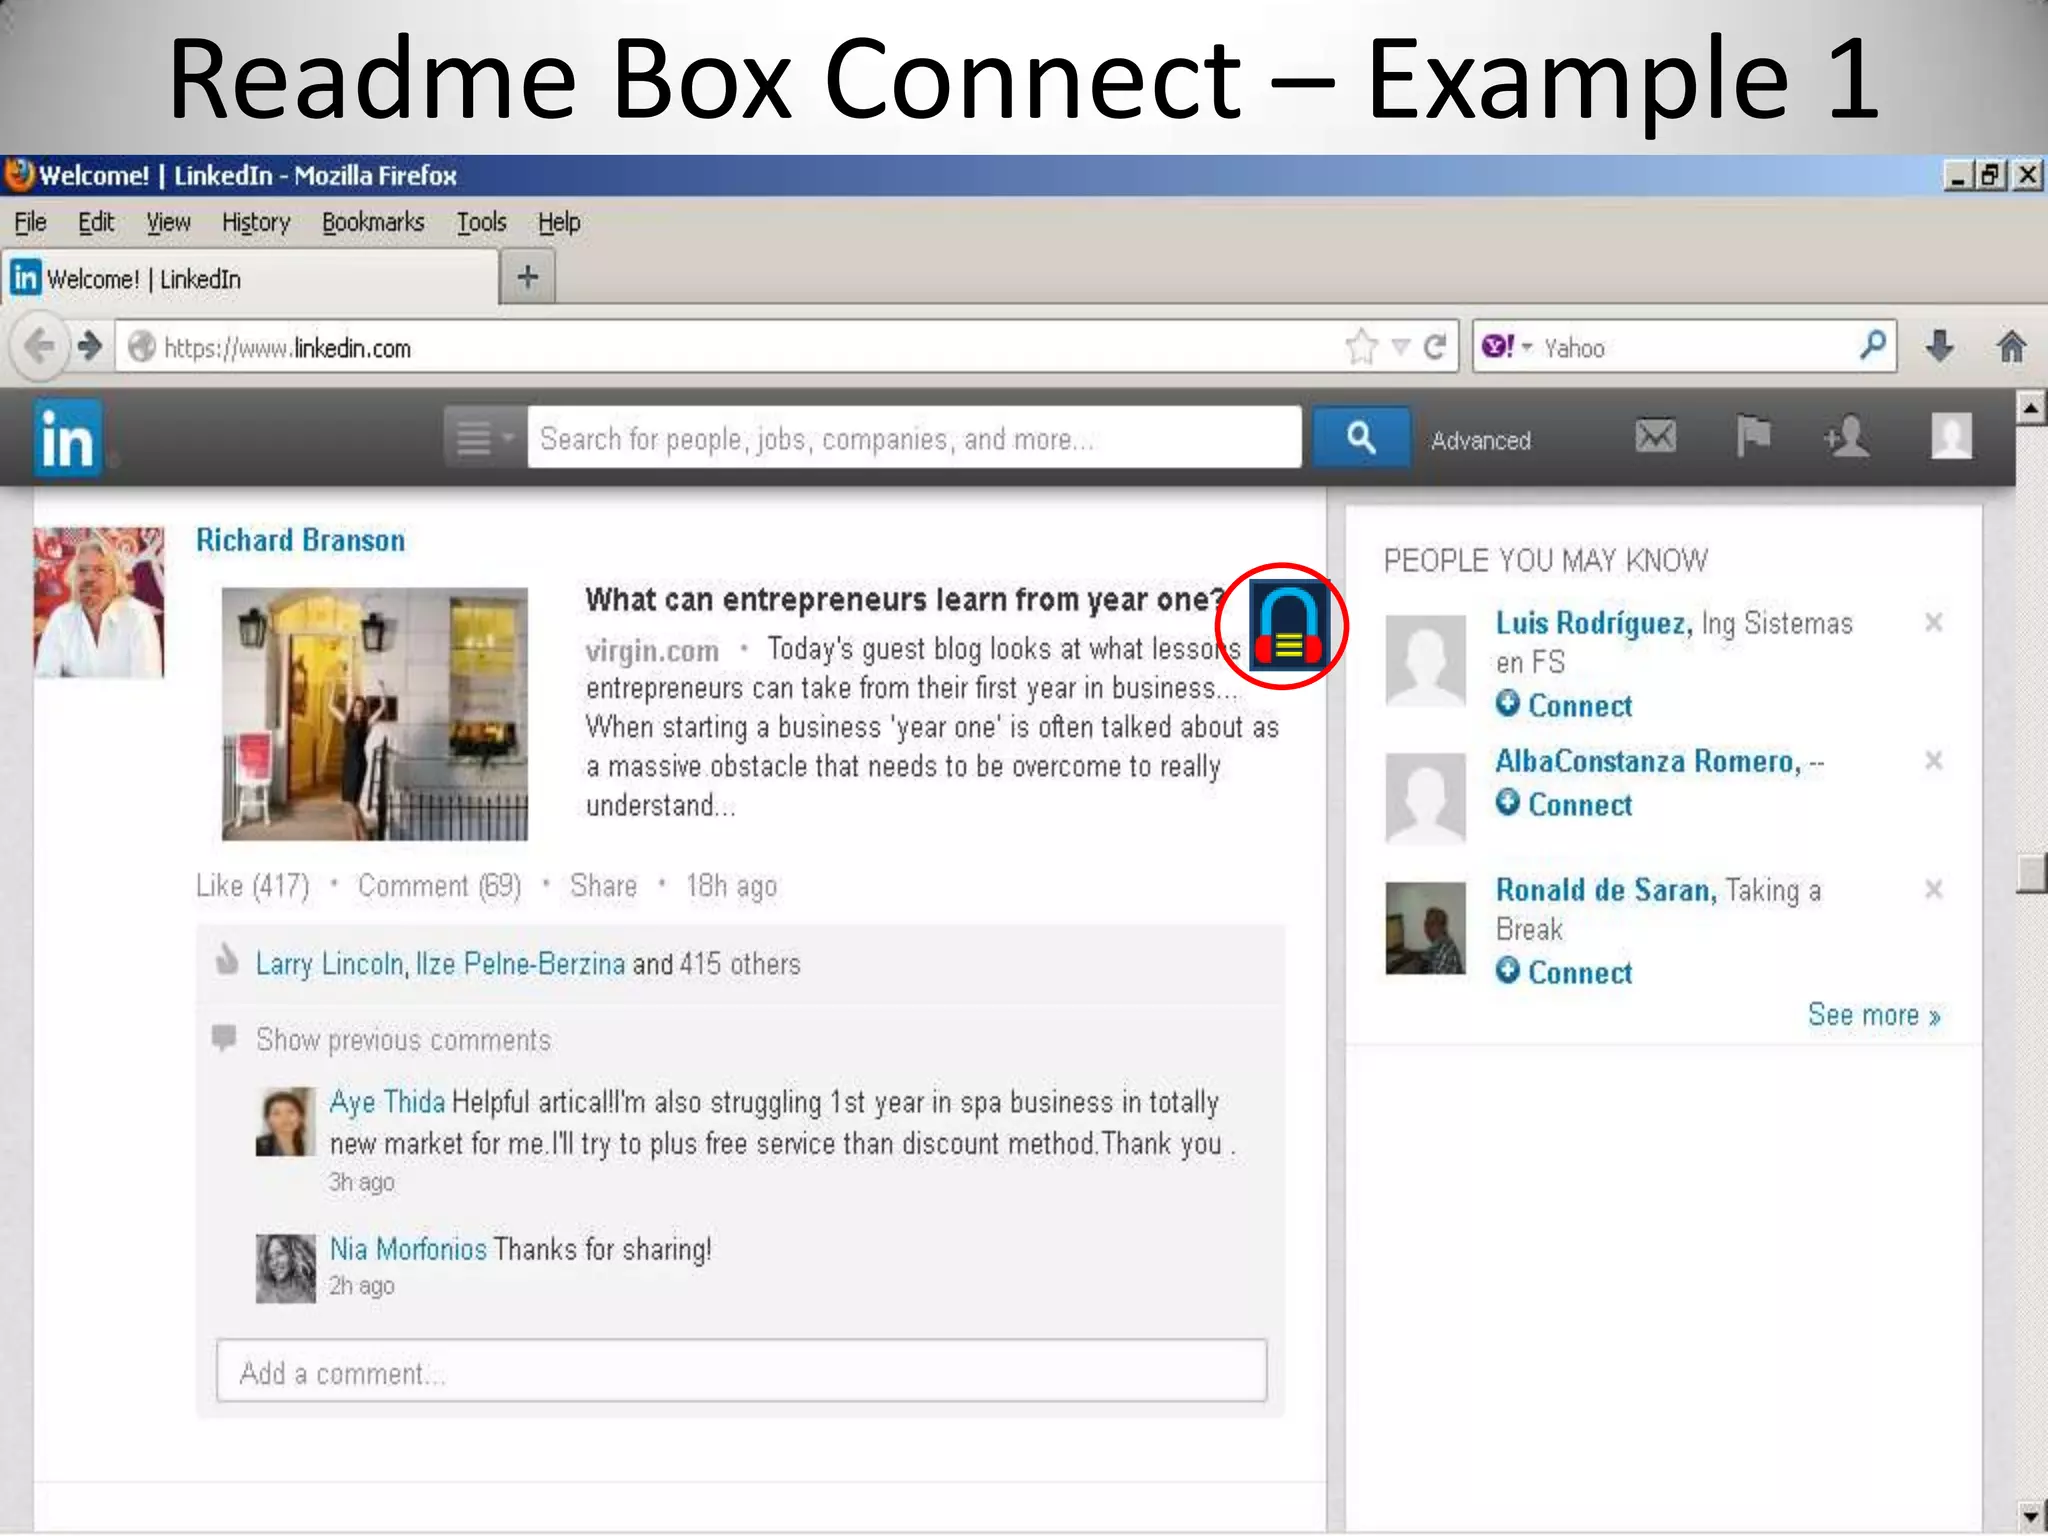Expand Show previous comments

coord(403,1040)
